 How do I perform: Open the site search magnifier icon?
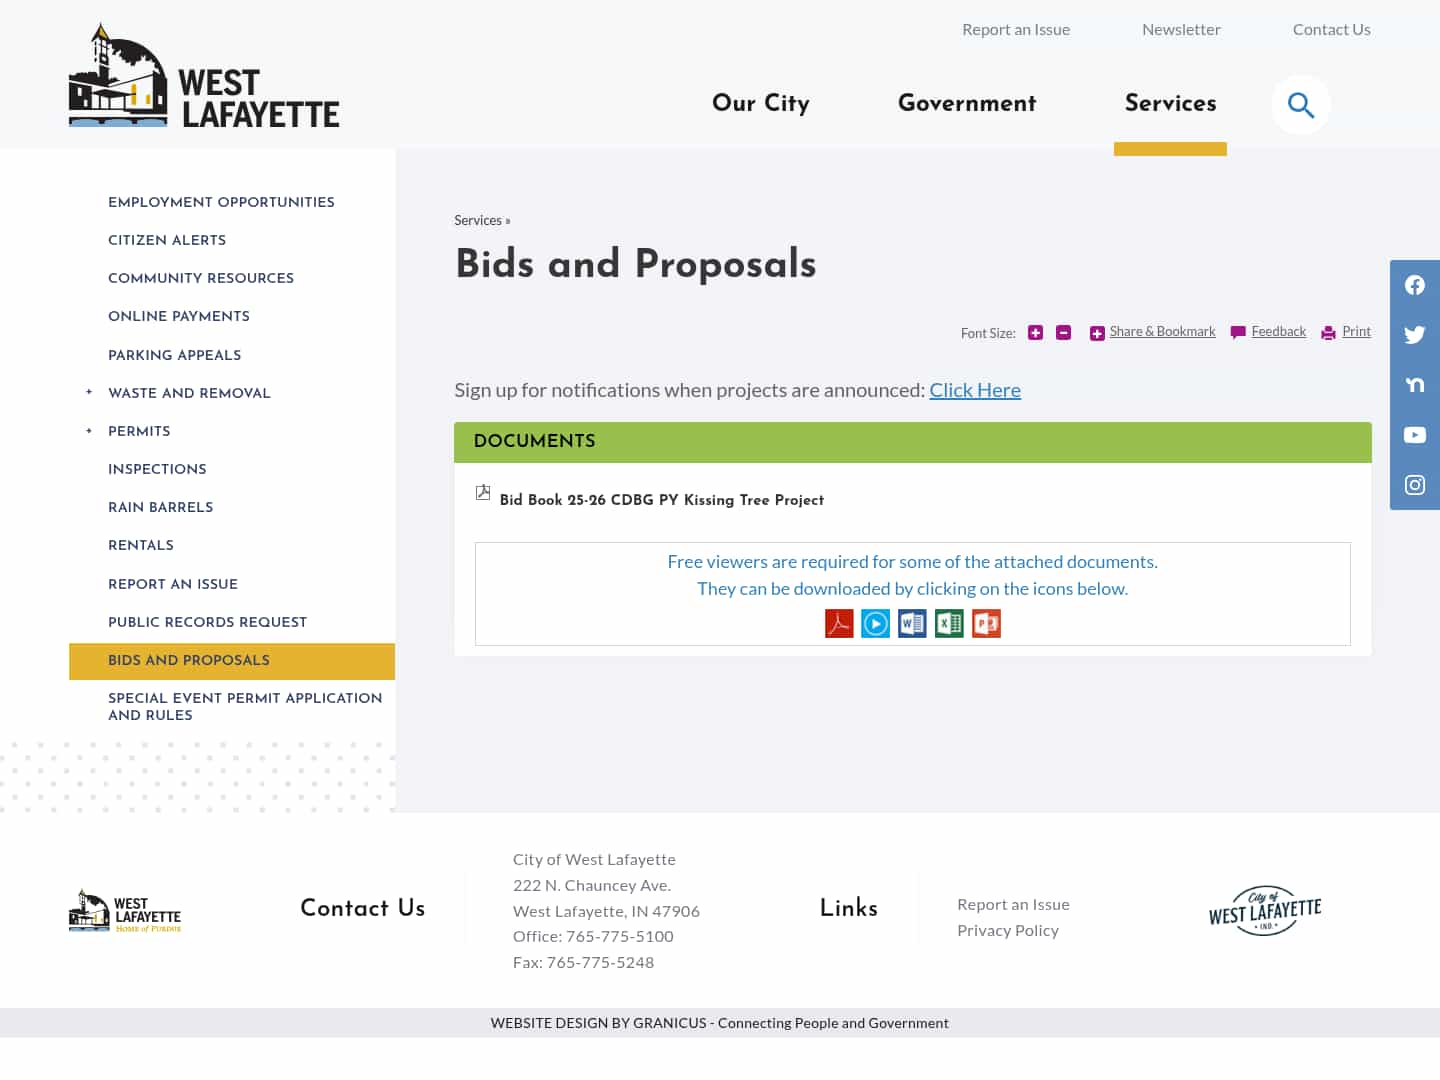click(x=1300, y=105)
